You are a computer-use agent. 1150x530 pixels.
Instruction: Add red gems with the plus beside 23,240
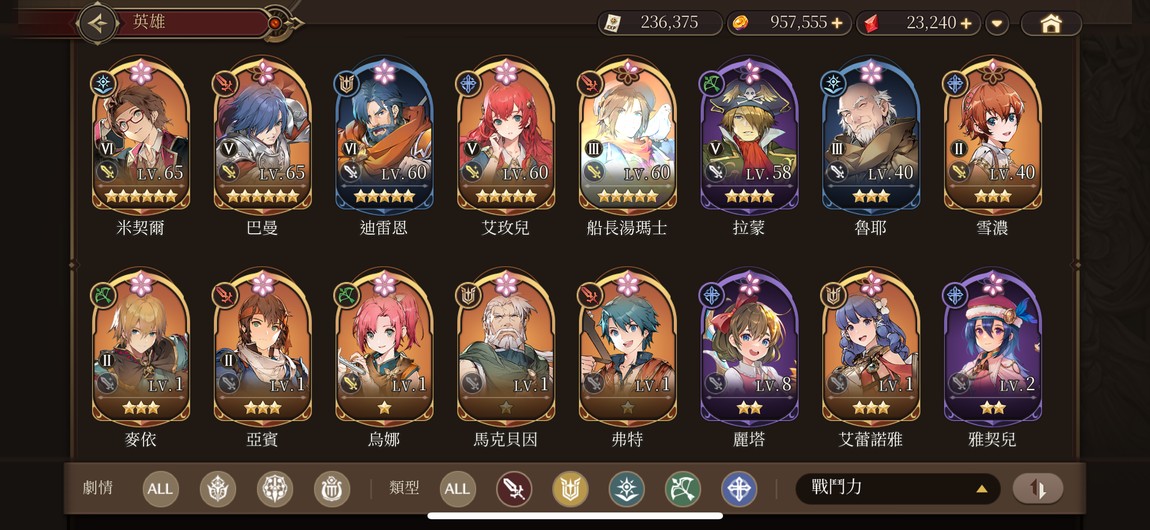coord(966,23)
